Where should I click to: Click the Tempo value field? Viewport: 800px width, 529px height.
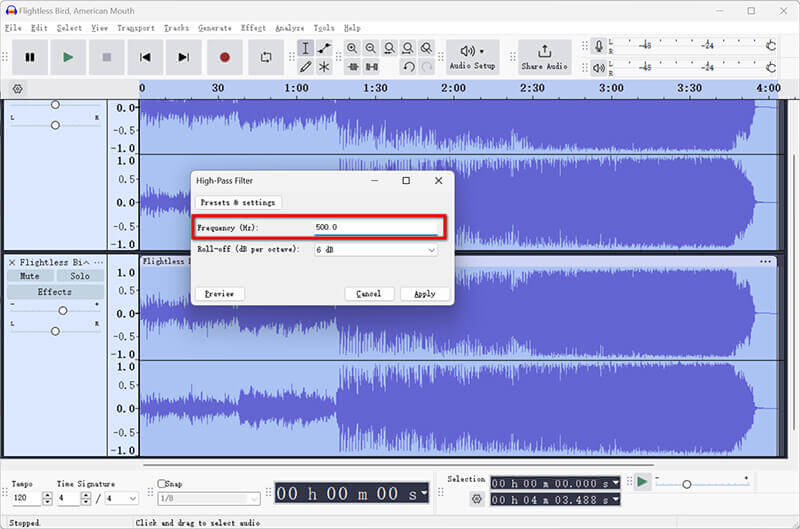(26, 498)
